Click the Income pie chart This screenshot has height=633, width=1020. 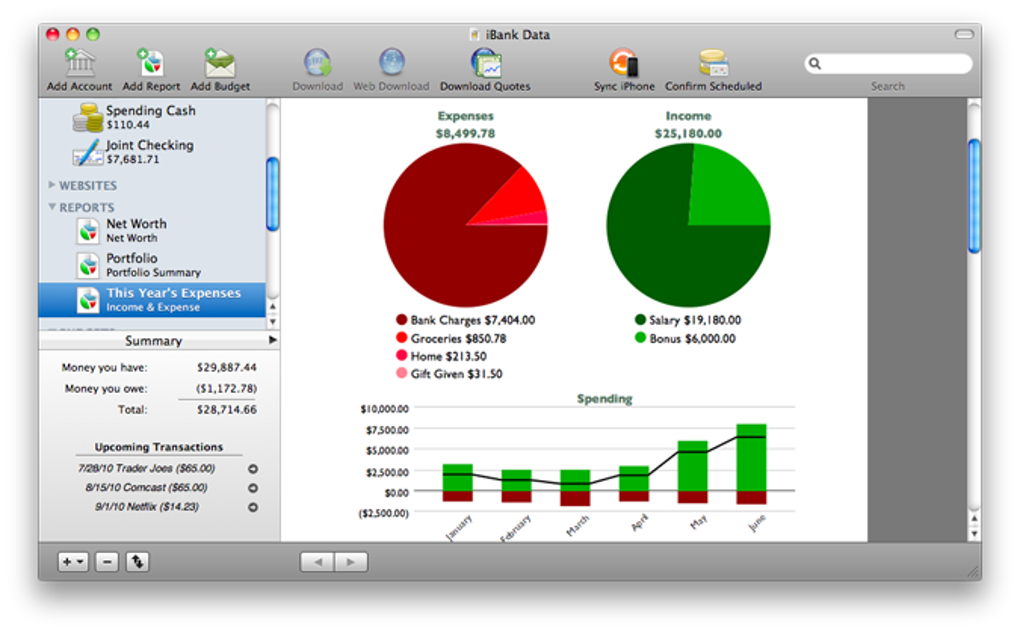coord(688,225)
